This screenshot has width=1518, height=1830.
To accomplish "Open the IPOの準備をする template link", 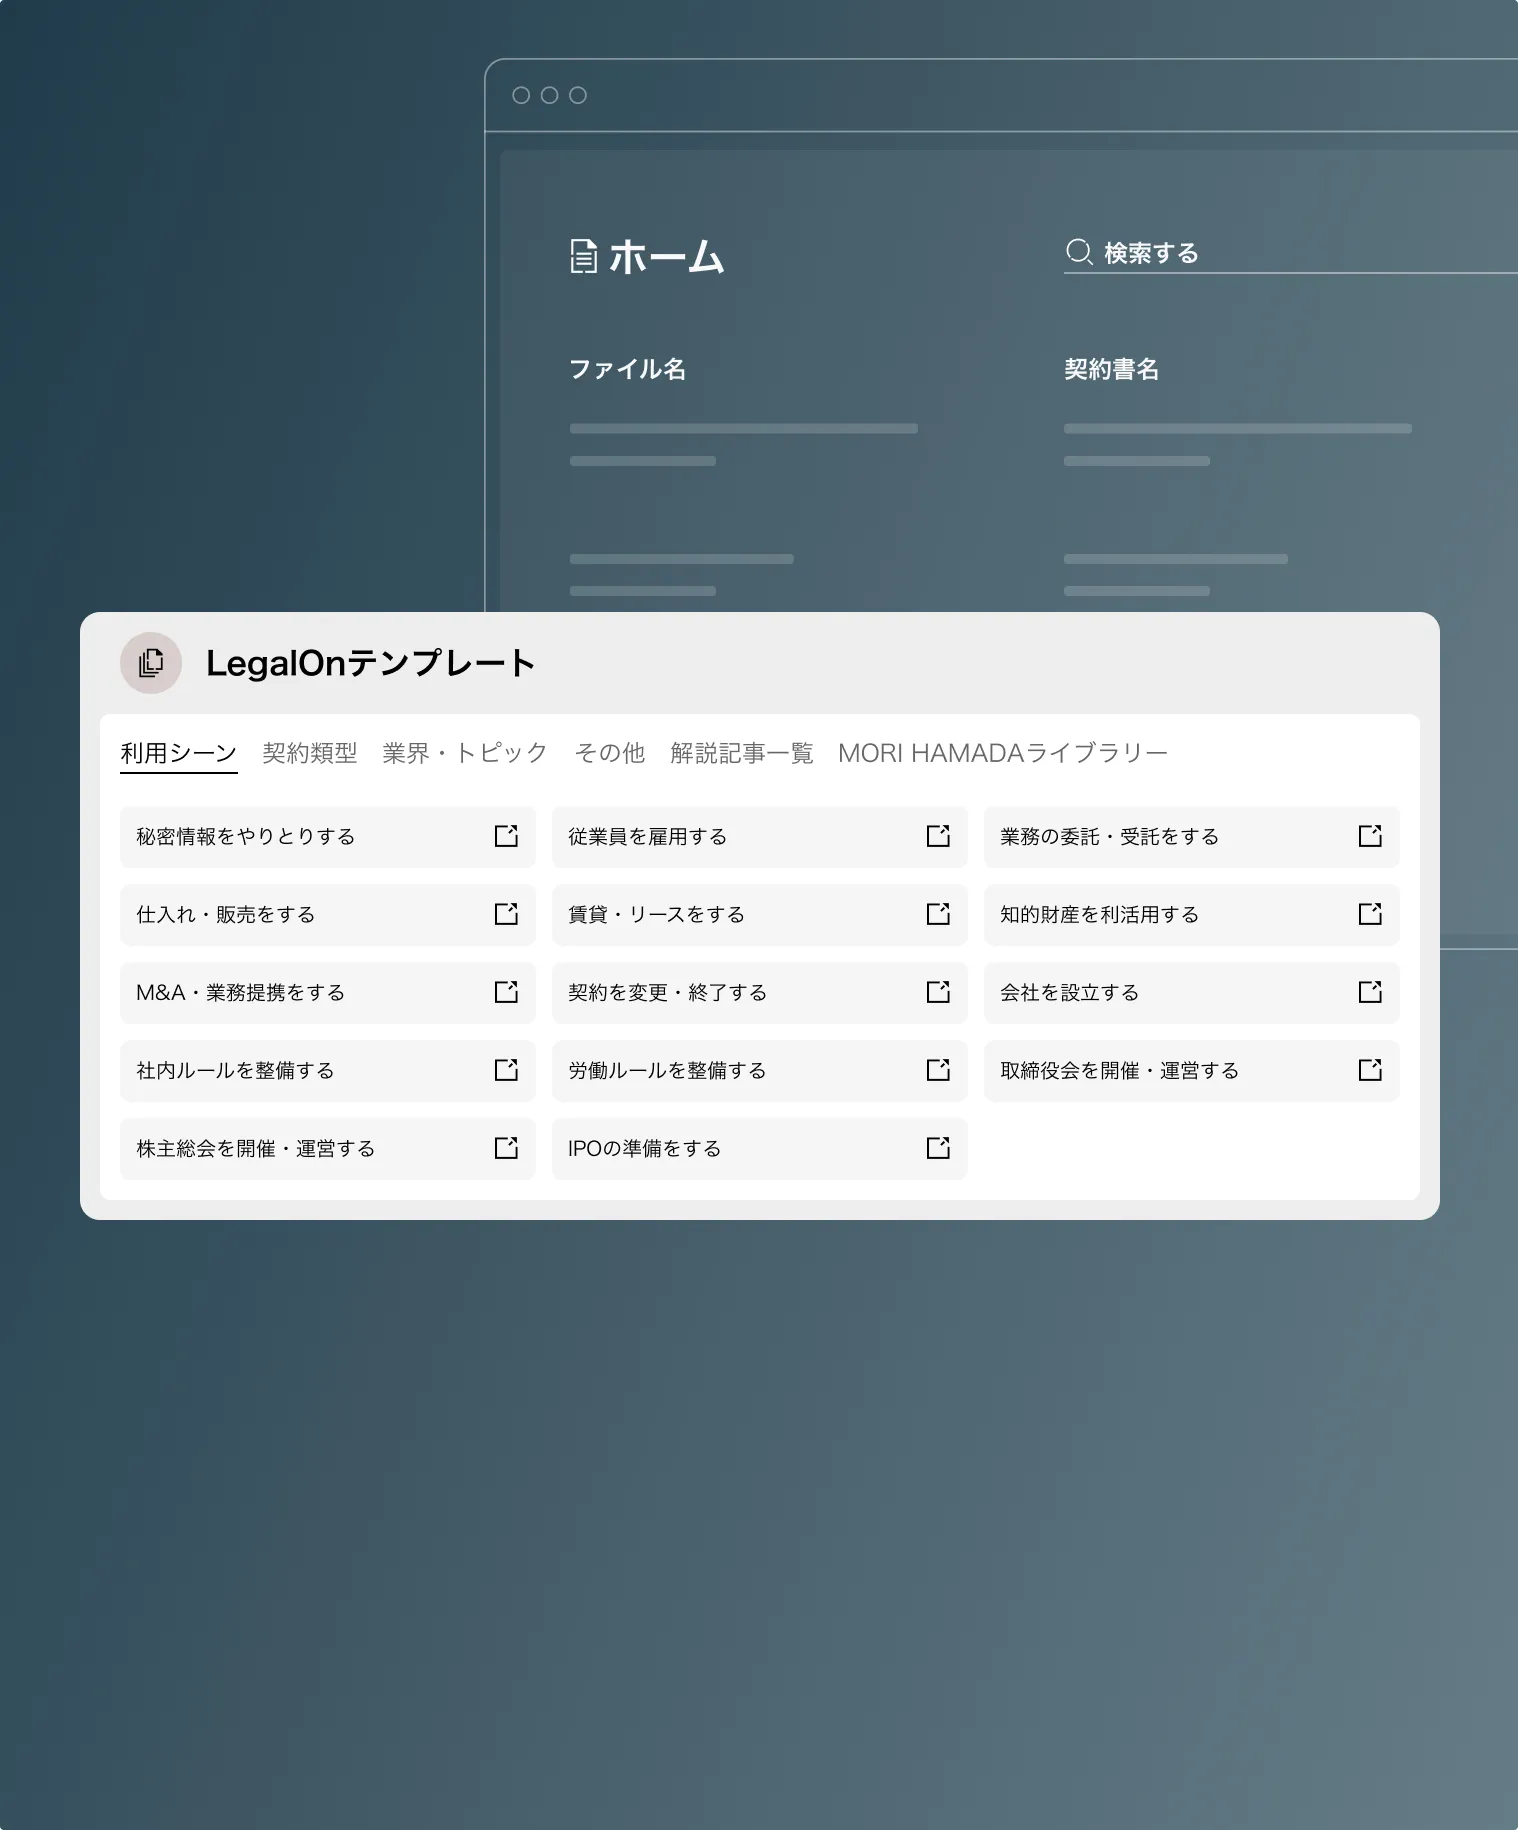I will pyautogui.click(x=760, y=1148).
